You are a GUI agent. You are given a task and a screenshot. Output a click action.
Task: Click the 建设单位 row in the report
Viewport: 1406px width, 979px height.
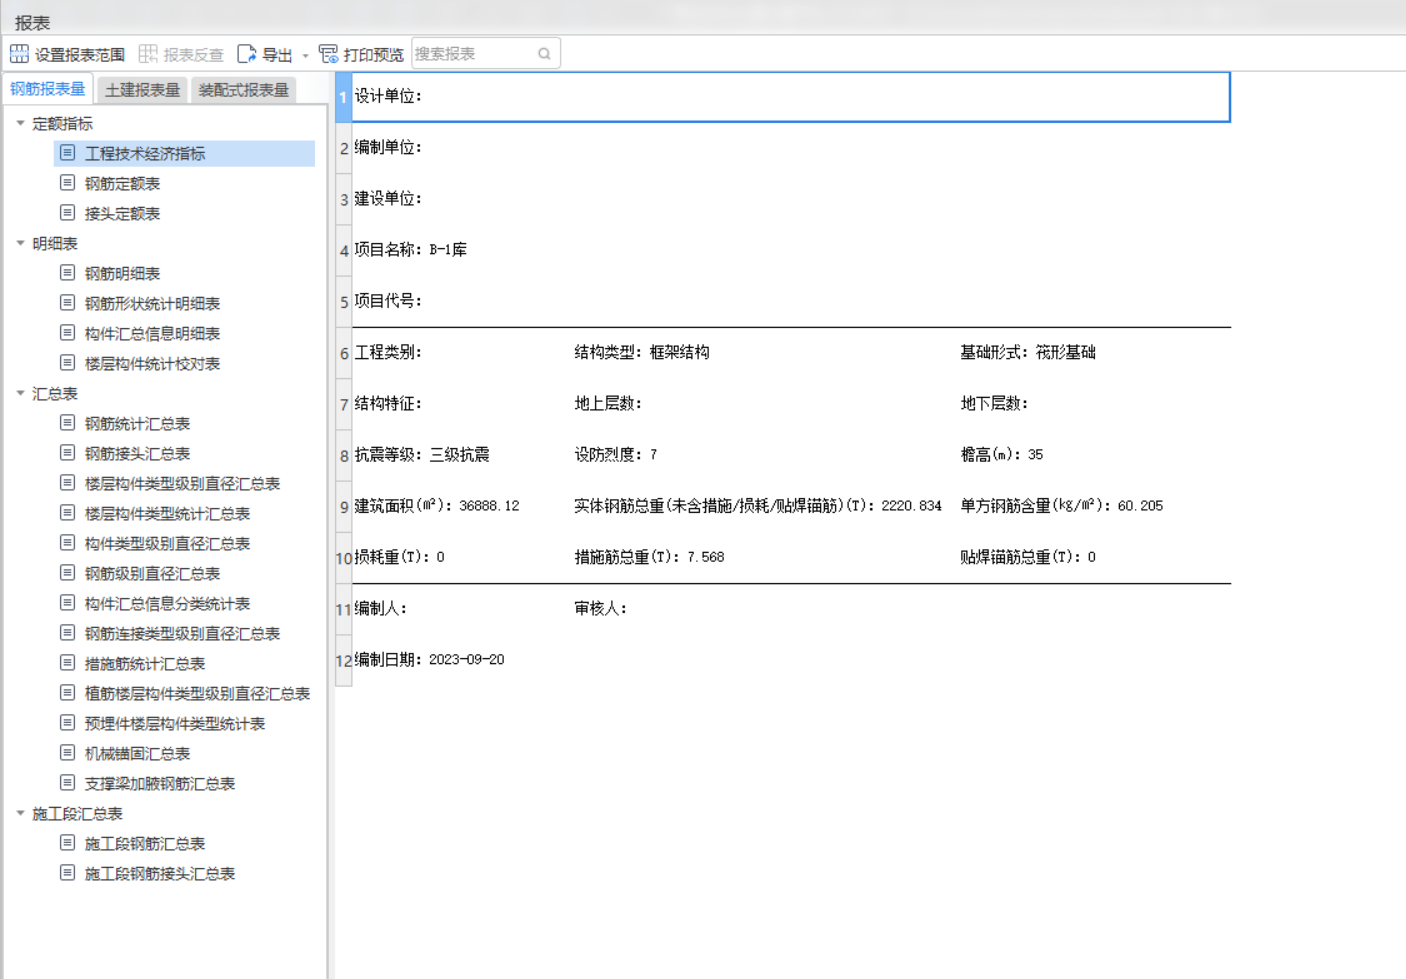pos(791,199)
